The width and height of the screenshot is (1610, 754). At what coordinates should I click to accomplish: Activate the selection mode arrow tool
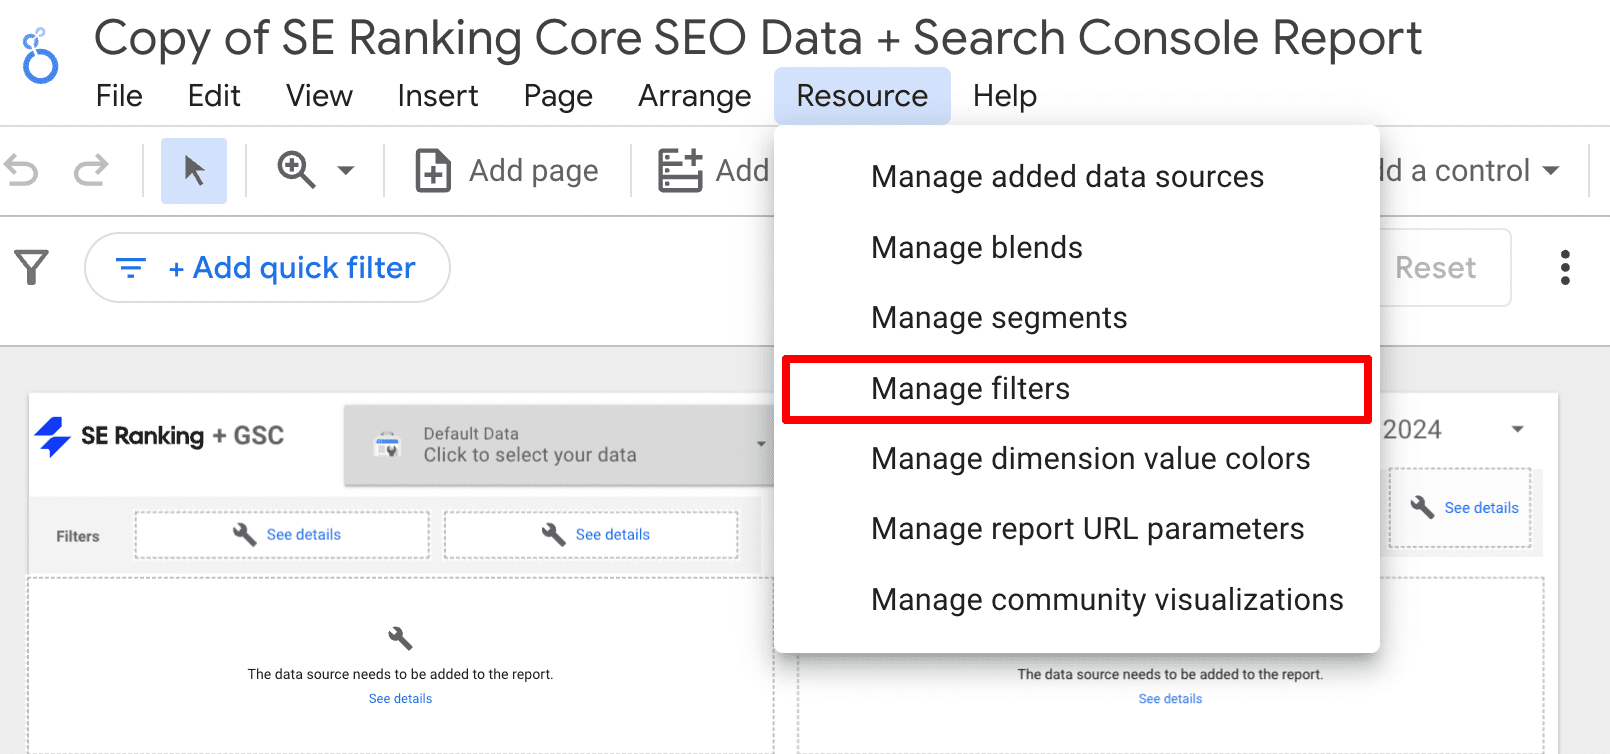click(x=194, y=171)
